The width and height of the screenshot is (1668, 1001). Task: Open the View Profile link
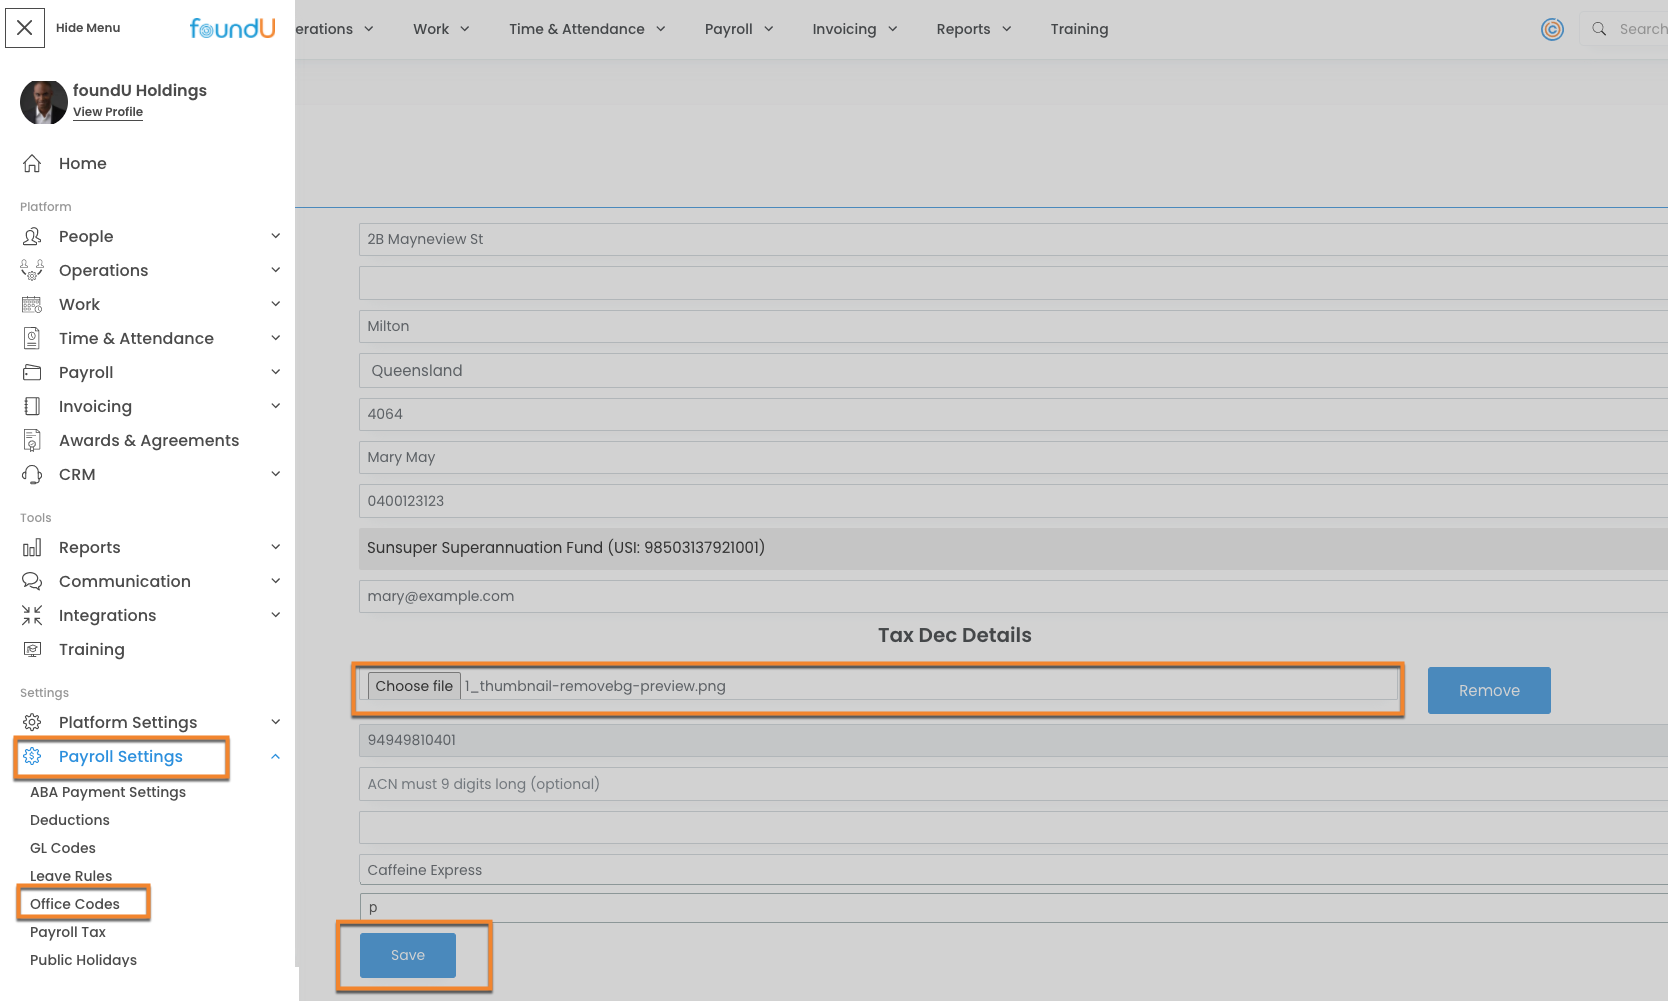point(108,112)
